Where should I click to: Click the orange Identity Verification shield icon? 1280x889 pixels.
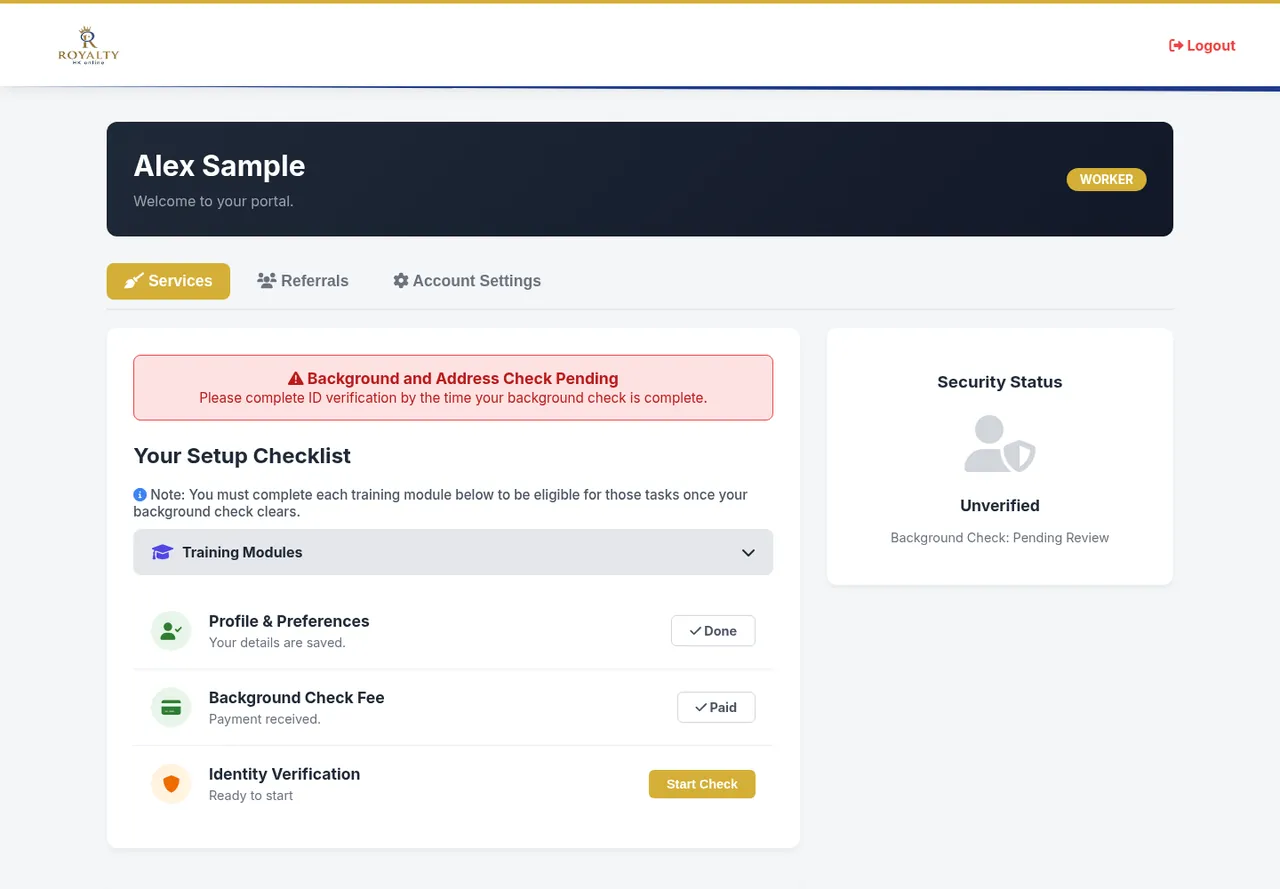(171, 784)
